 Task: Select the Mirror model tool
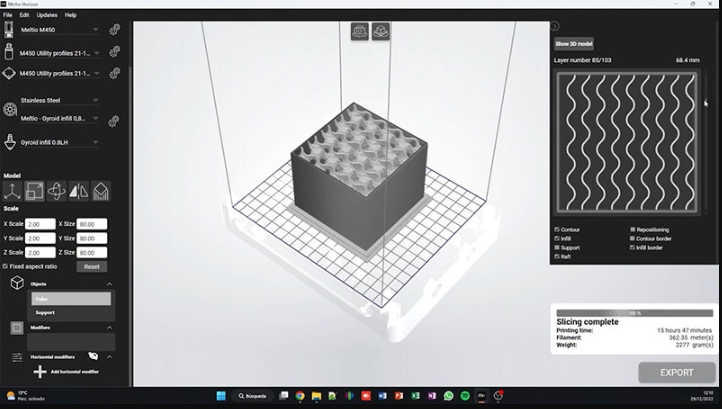coord(79,191)
